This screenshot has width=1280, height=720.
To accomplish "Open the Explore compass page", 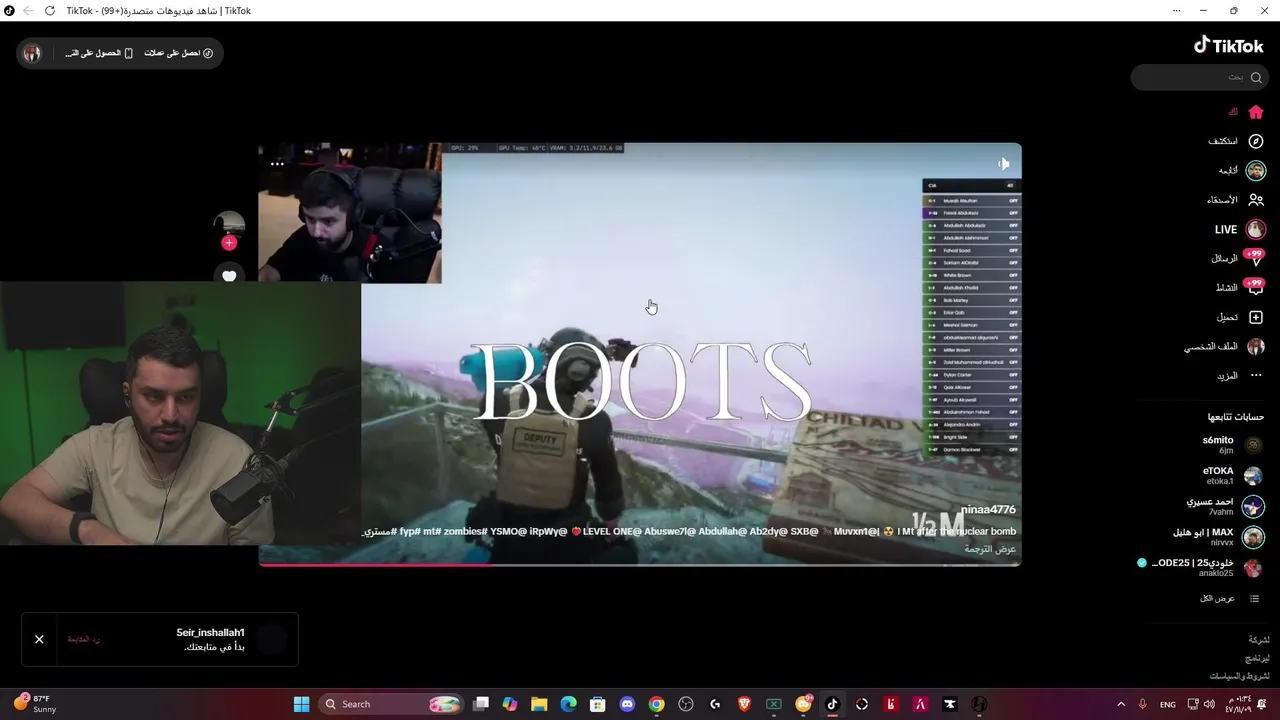I will [1256, 141].
